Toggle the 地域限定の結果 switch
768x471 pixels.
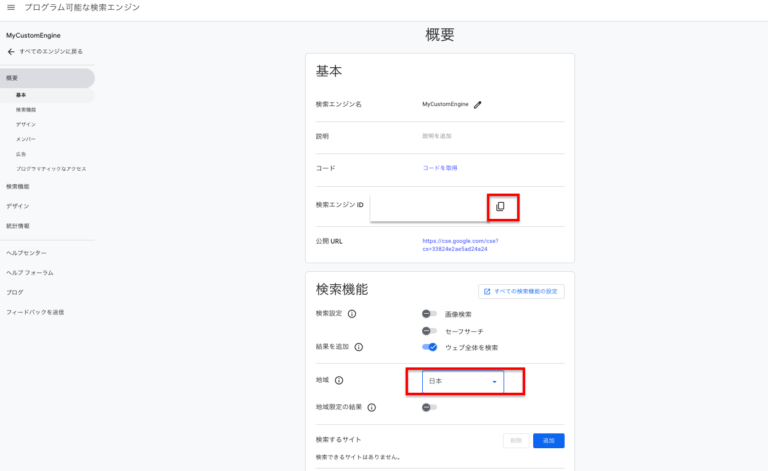coord(429,408)
